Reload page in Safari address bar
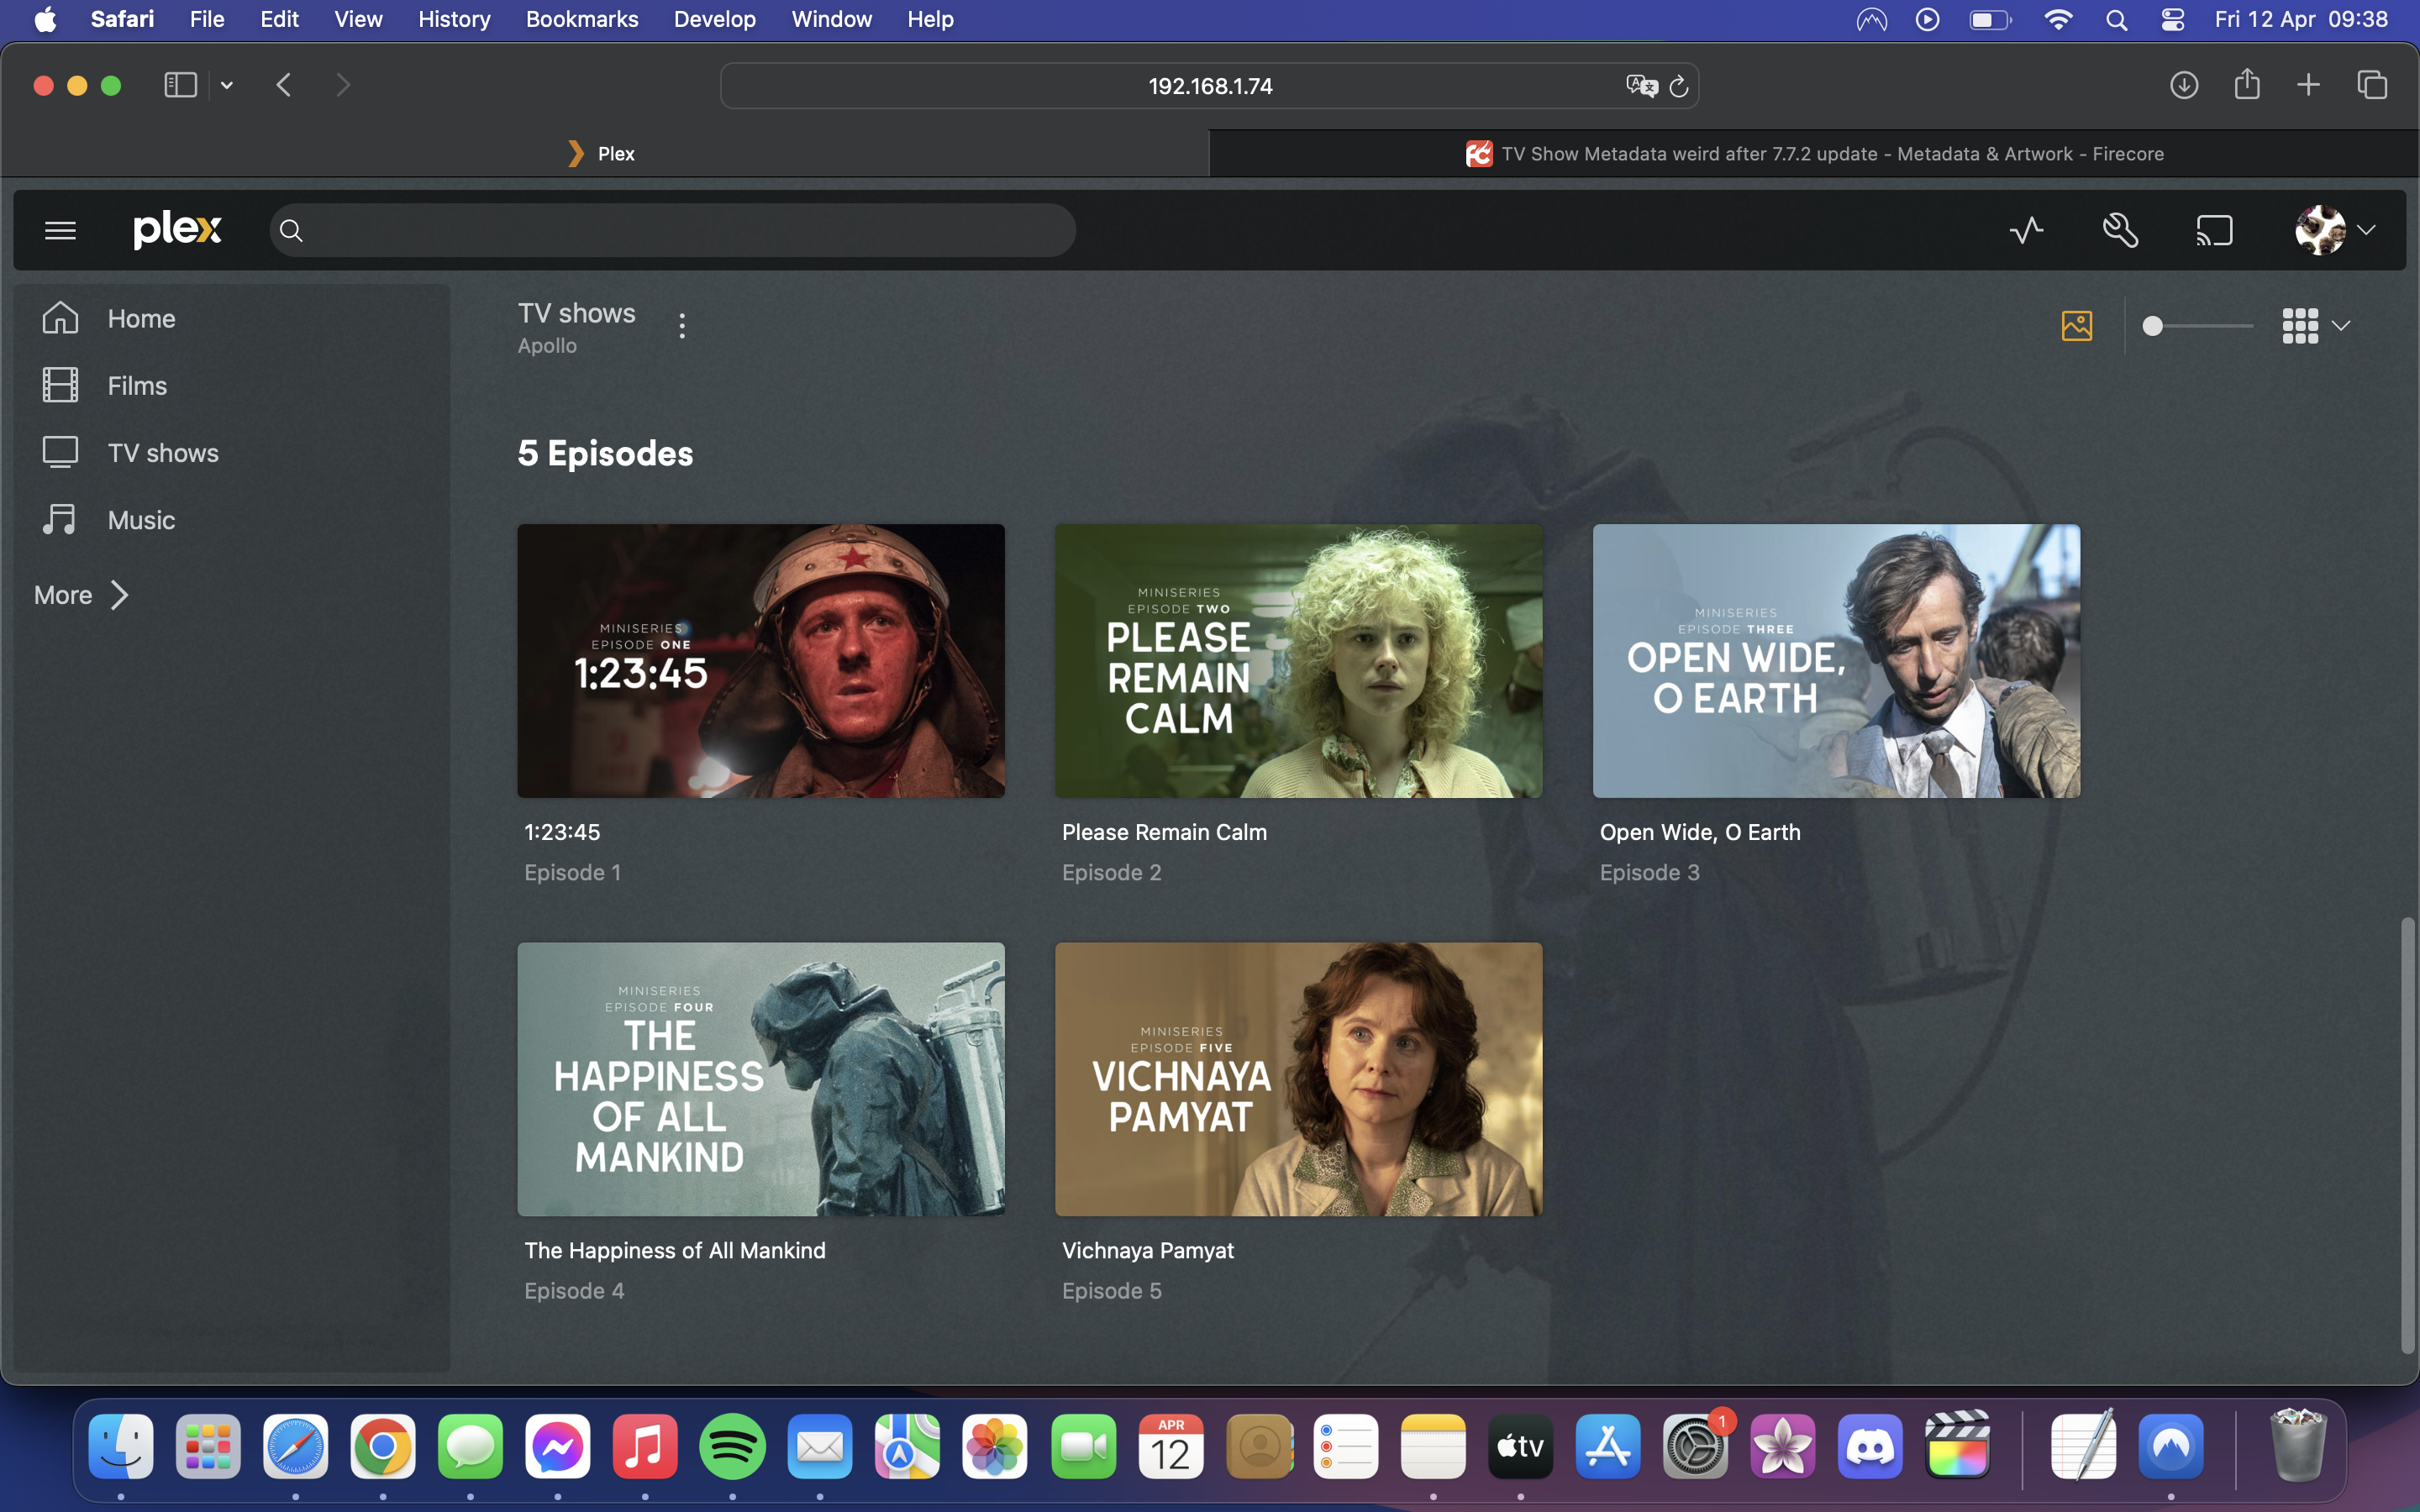 click(x=1679, y=87)
